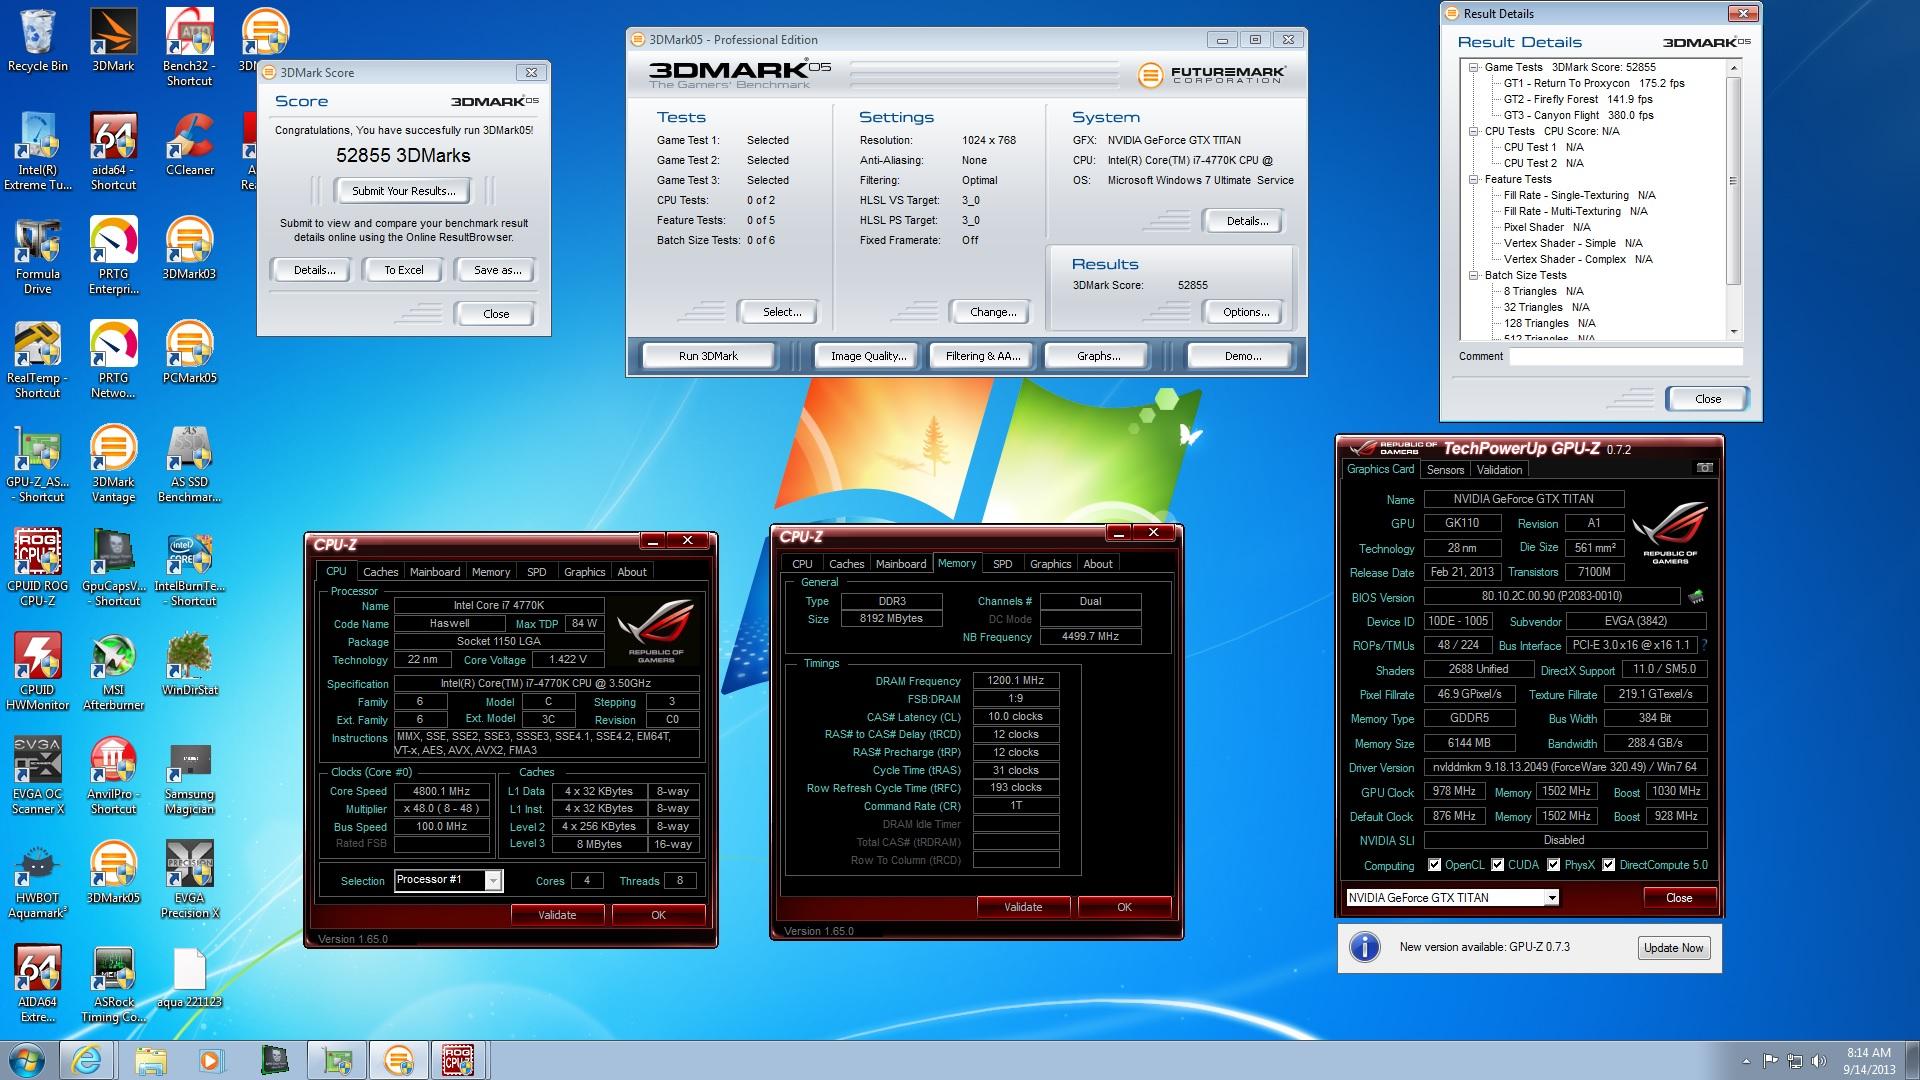Launch EVGA OC Scanner X icon
Viewport: 1920px width, 1080px height.
click(38, 775)
